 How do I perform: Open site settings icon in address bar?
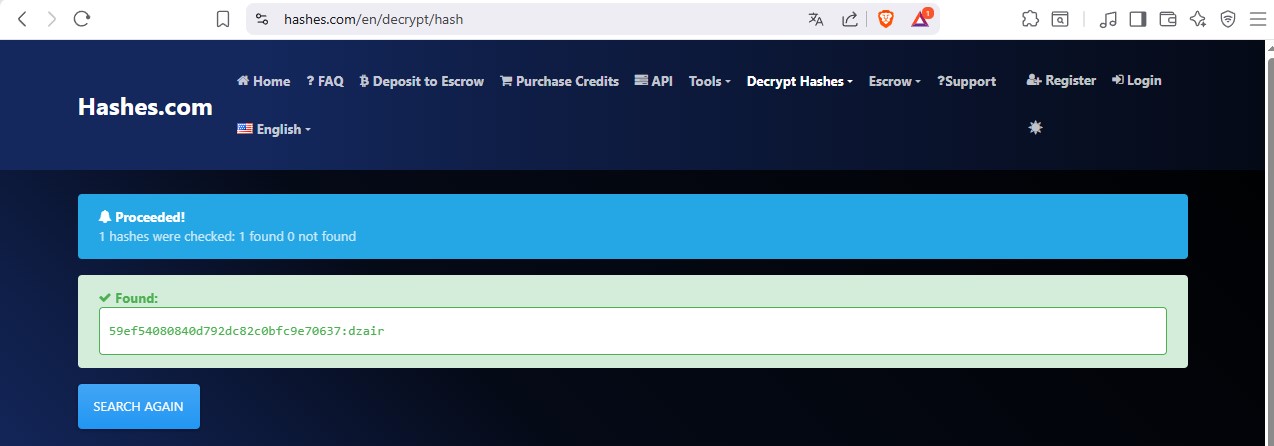point(262,19)
